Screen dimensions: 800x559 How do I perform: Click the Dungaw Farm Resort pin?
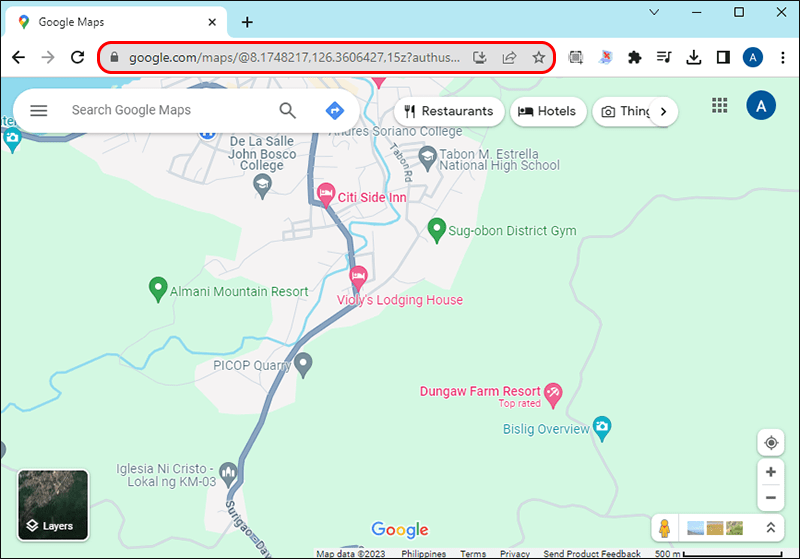click(x=553, y=395)
